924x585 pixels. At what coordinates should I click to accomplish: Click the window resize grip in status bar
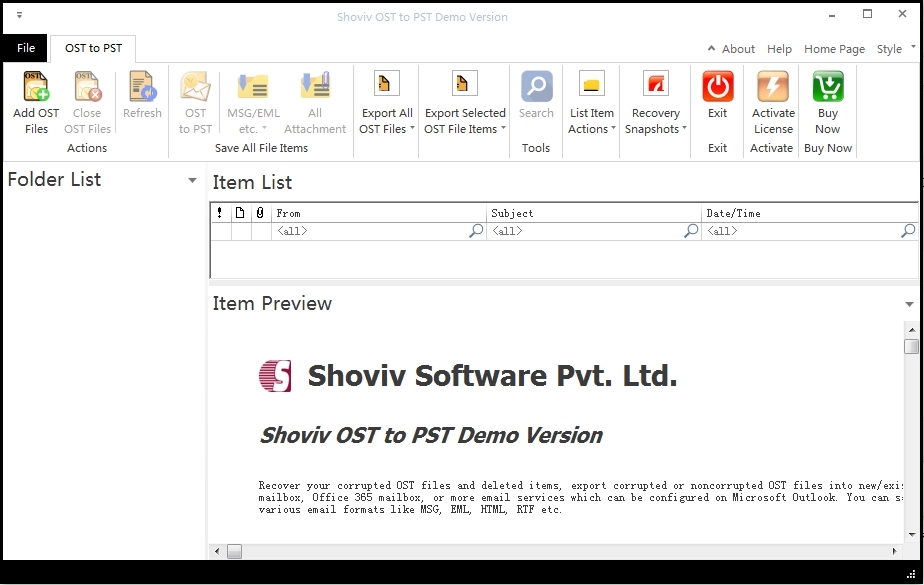point(910,574)
